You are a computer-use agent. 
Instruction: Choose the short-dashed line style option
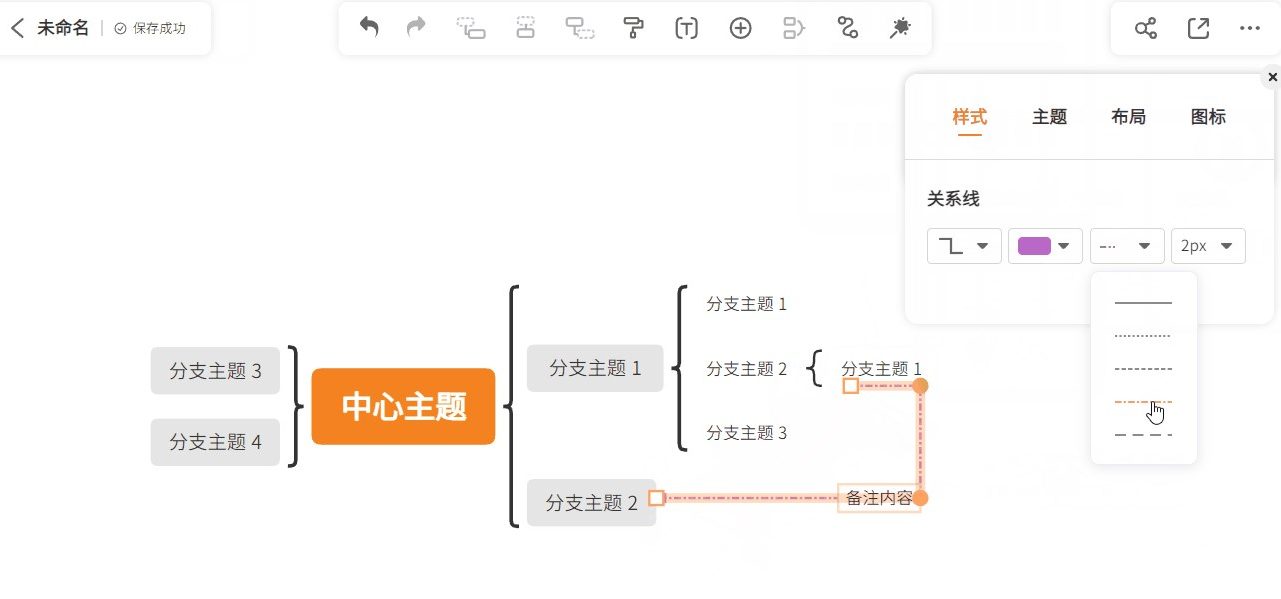click(1143, 369)
